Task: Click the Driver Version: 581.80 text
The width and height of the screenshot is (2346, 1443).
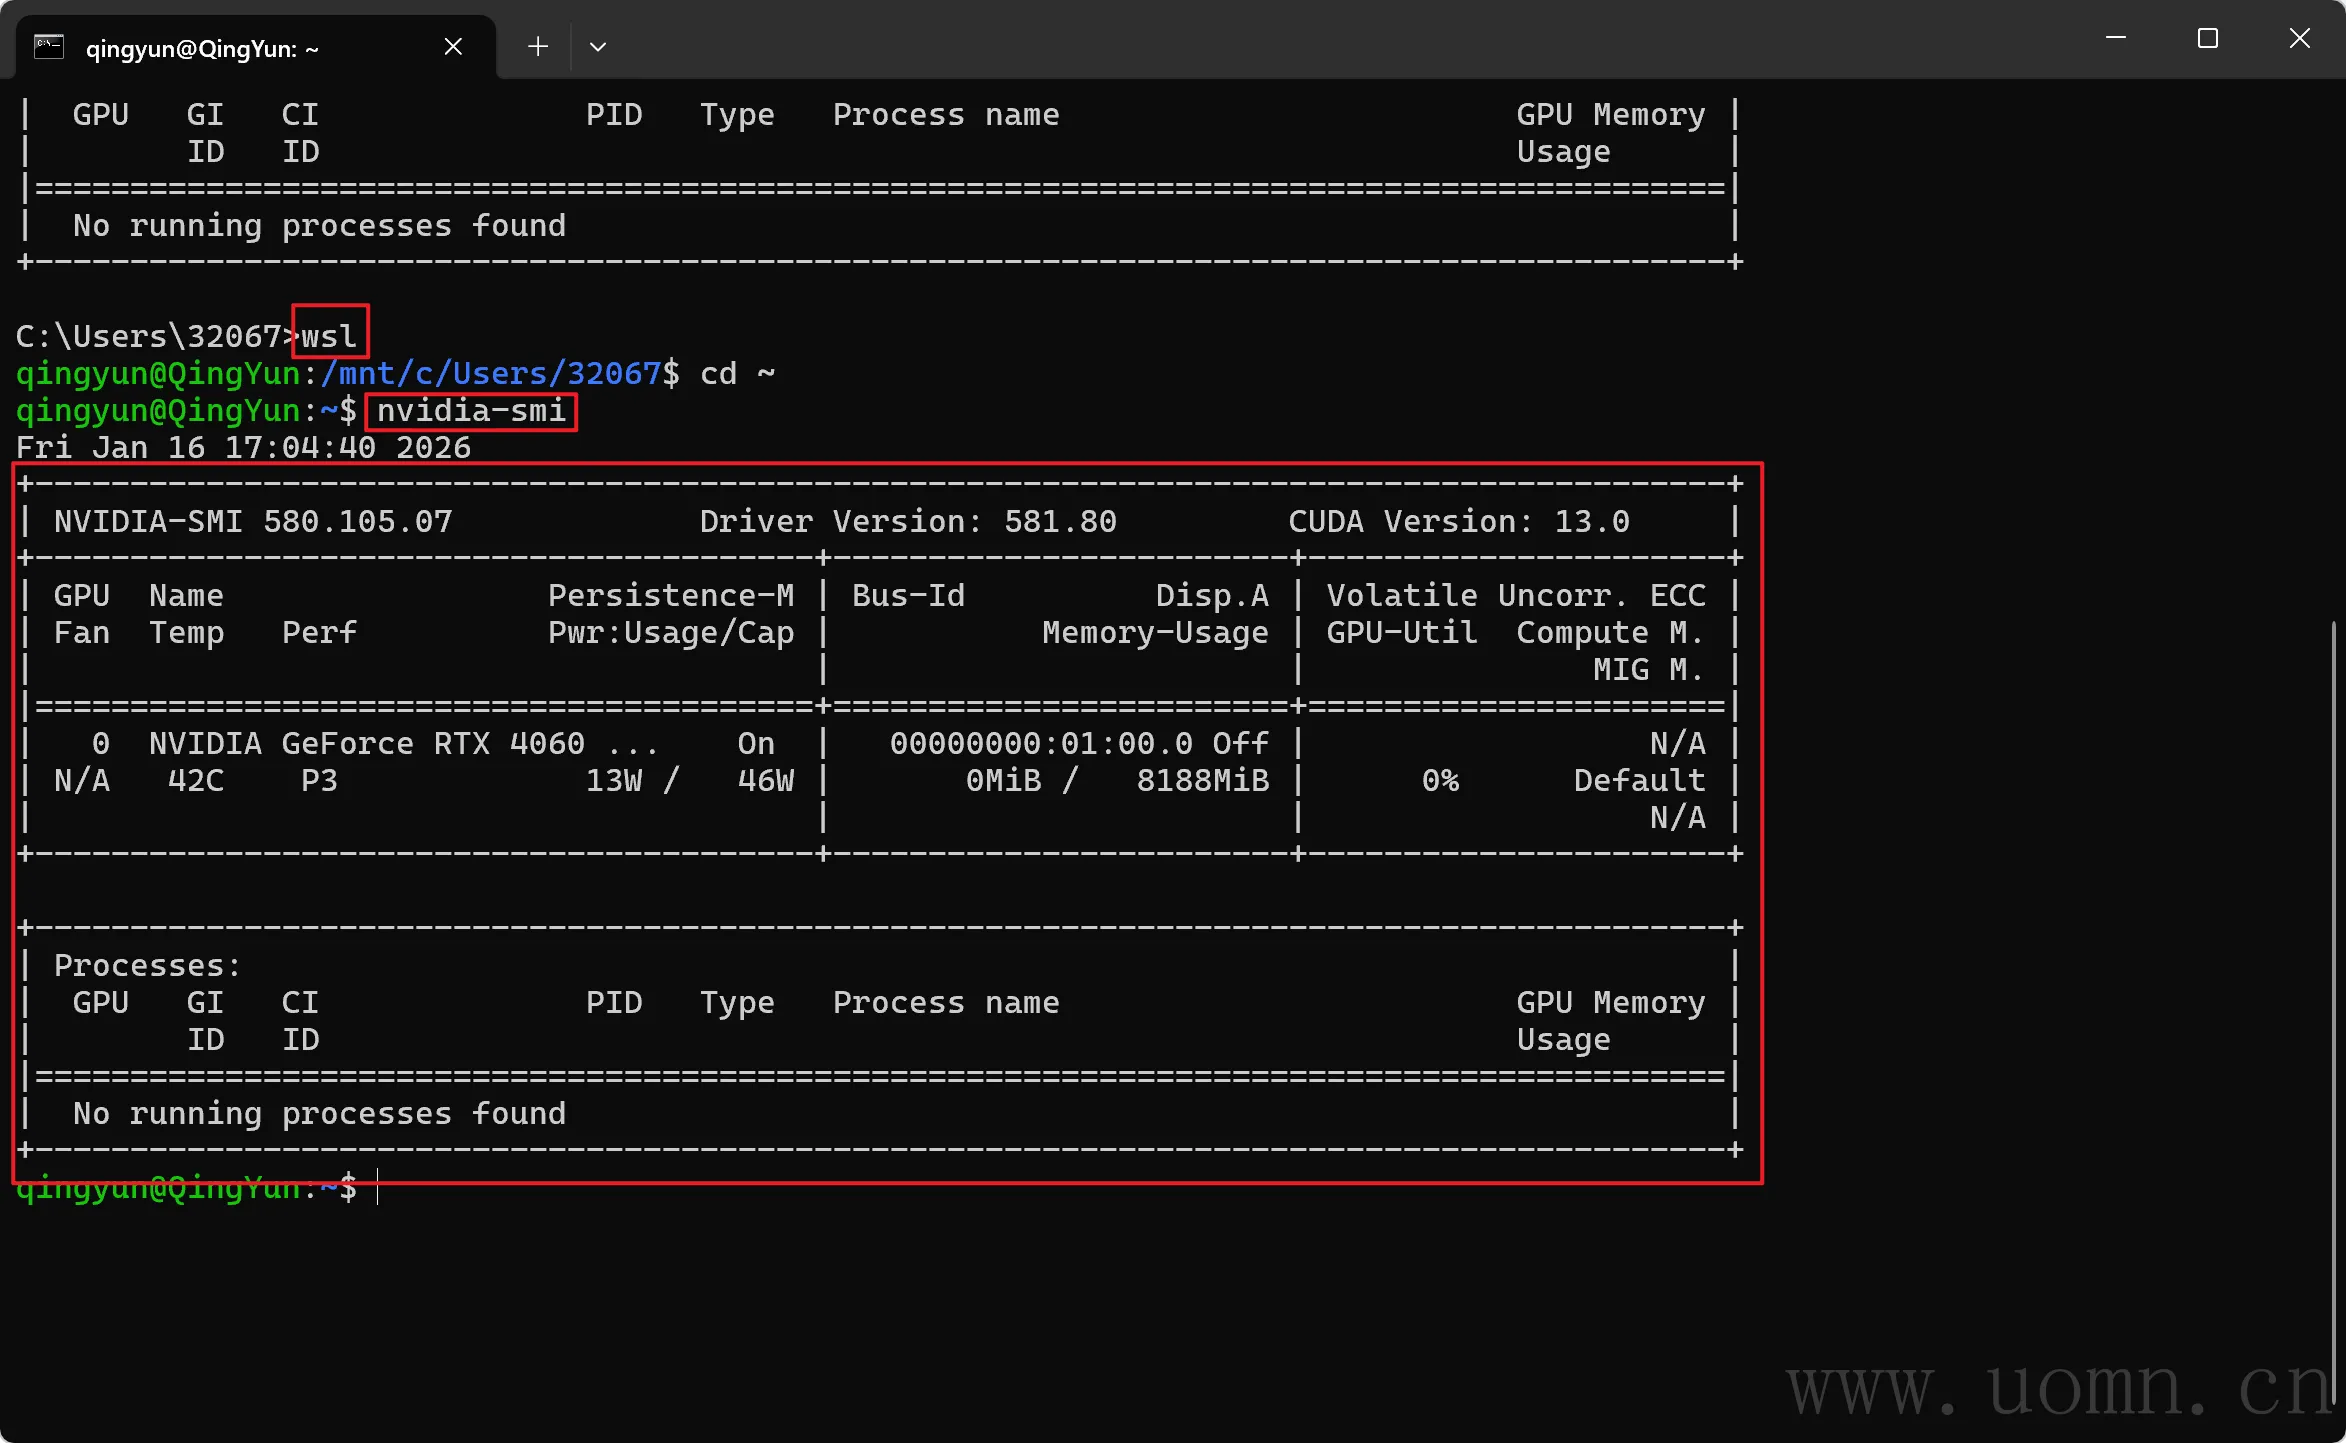Action: point(907,522)
